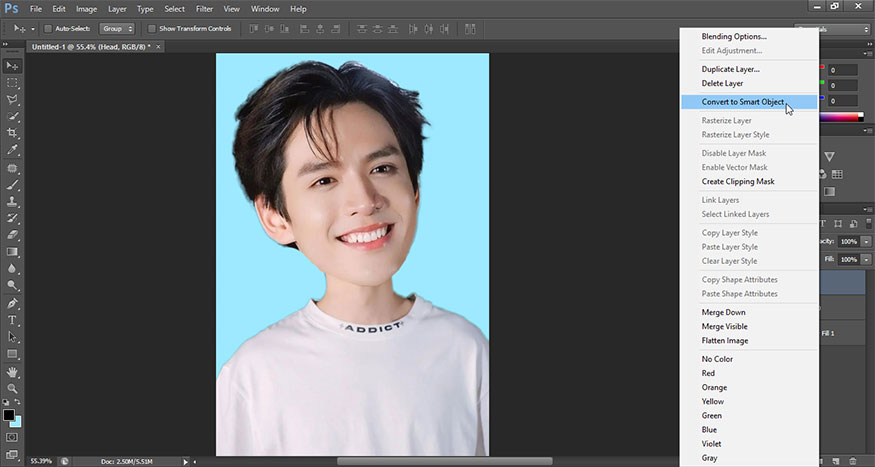Click the black foreground color swatch

(x=8, y=414)
